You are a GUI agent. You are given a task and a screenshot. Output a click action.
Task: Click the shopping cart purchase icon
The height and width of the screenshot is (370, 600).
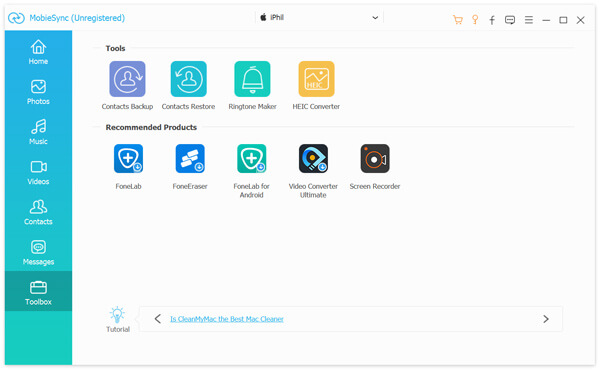(458, 20)
